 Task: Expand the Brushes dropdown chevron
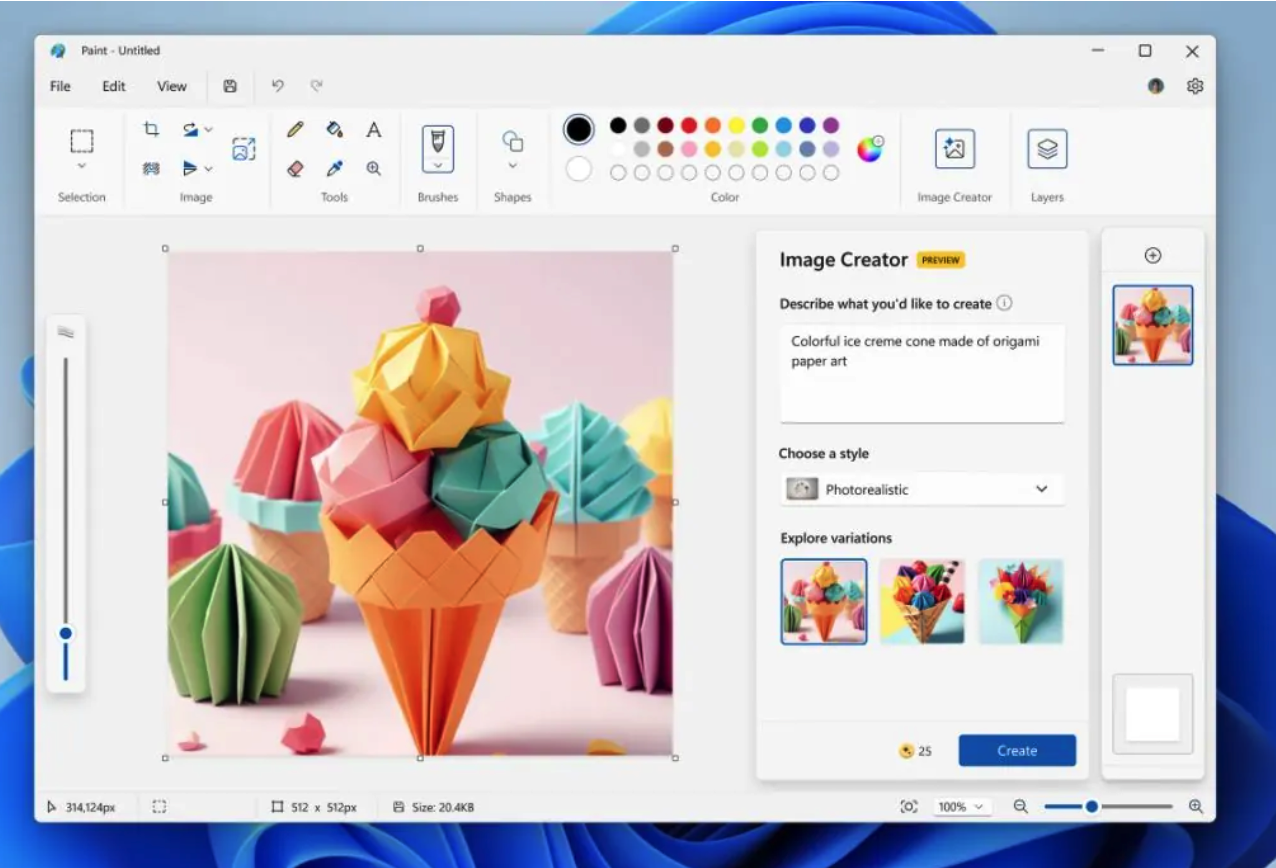(x=438, y=164)
